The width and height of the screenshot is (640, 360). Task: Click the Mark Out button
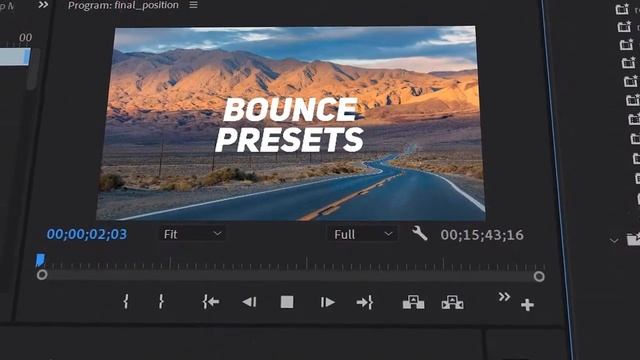pos(161,301)
